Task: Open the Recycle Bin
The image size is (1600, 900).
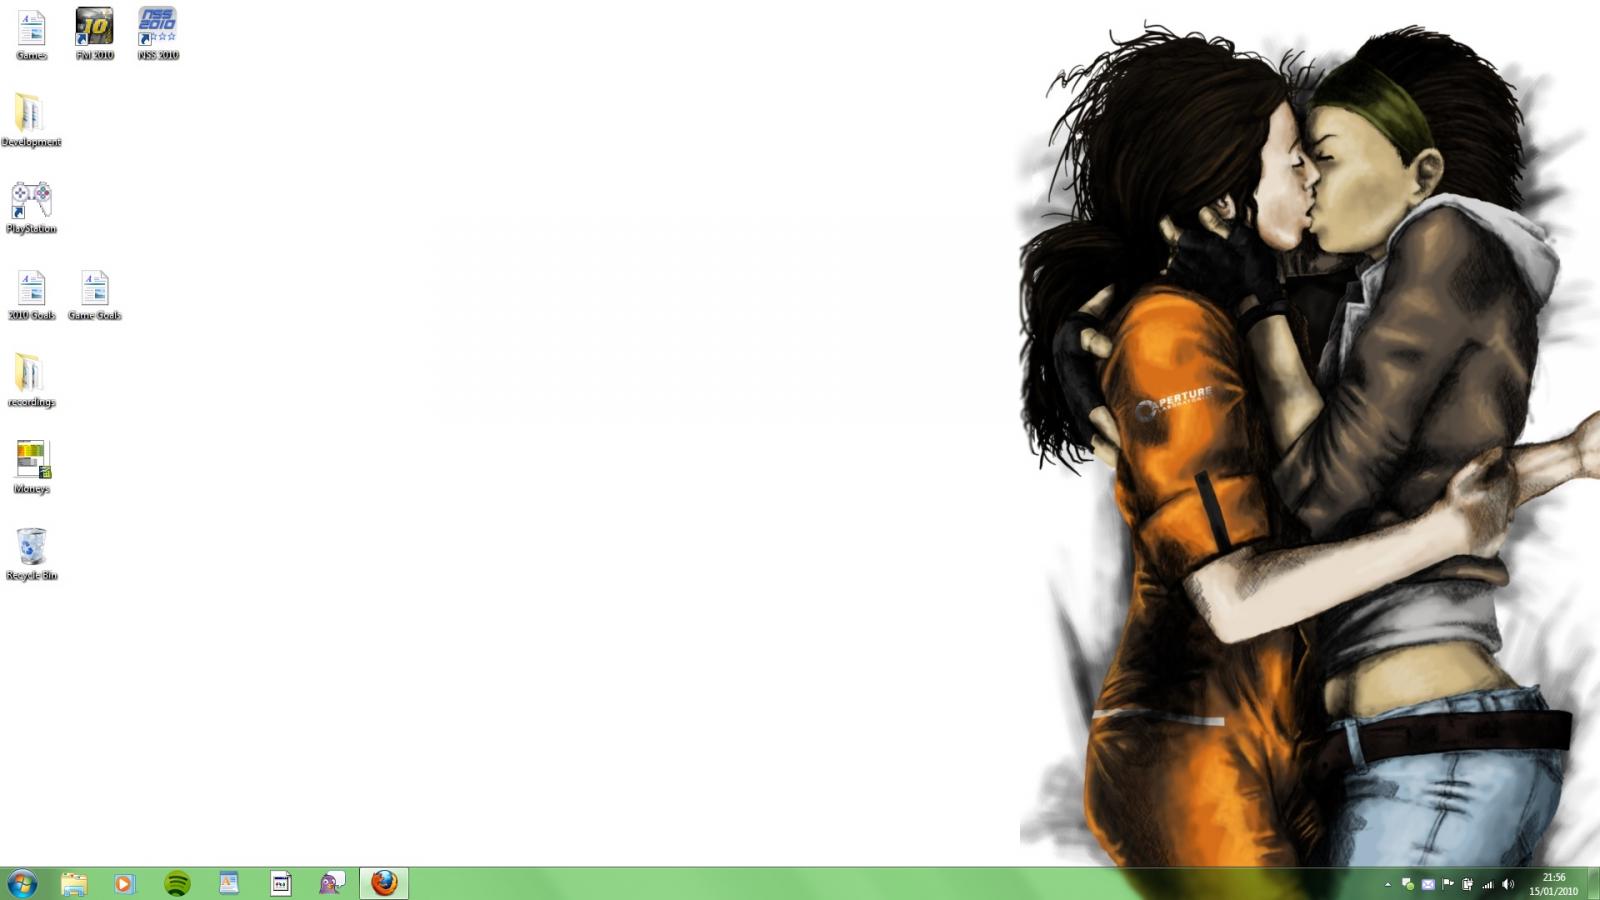Action: [x=31, y=550]
